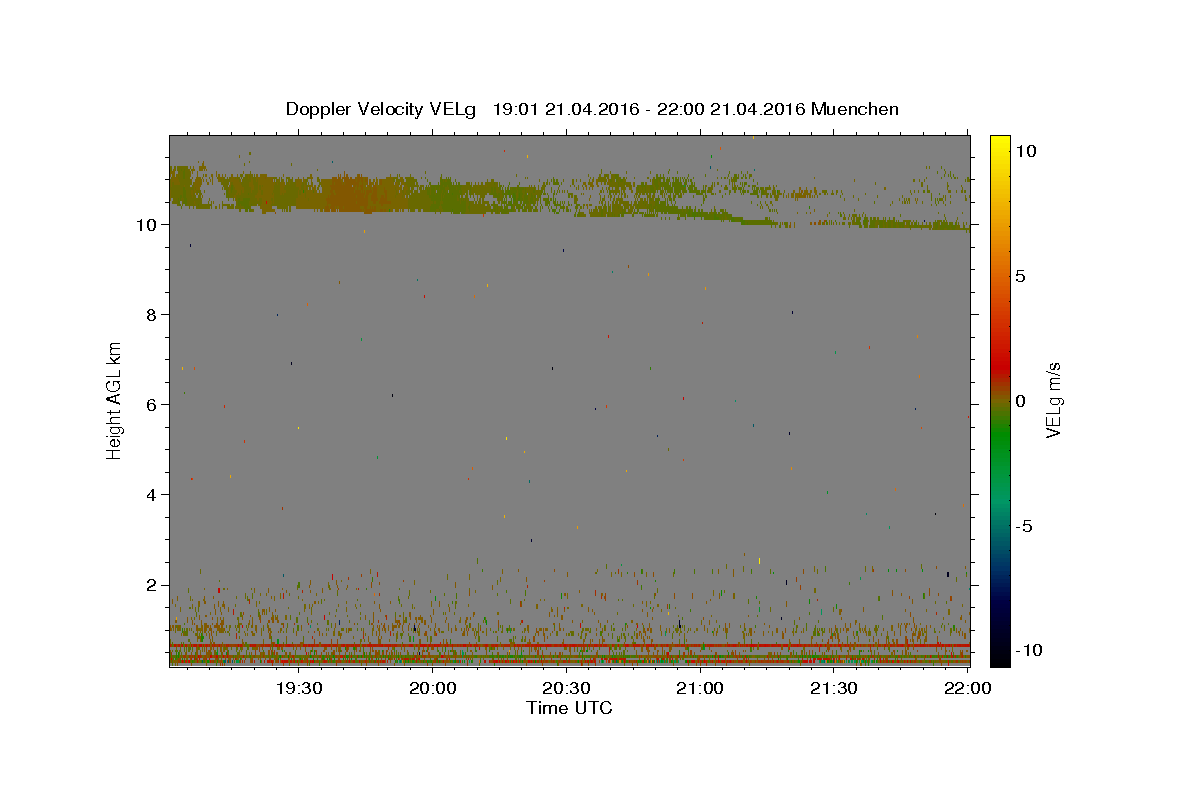This screenshot has width=1200, height=800.
Task: Click the colorbar tick label '0'
Action: pyautogui.click(x=1020, y=401)
